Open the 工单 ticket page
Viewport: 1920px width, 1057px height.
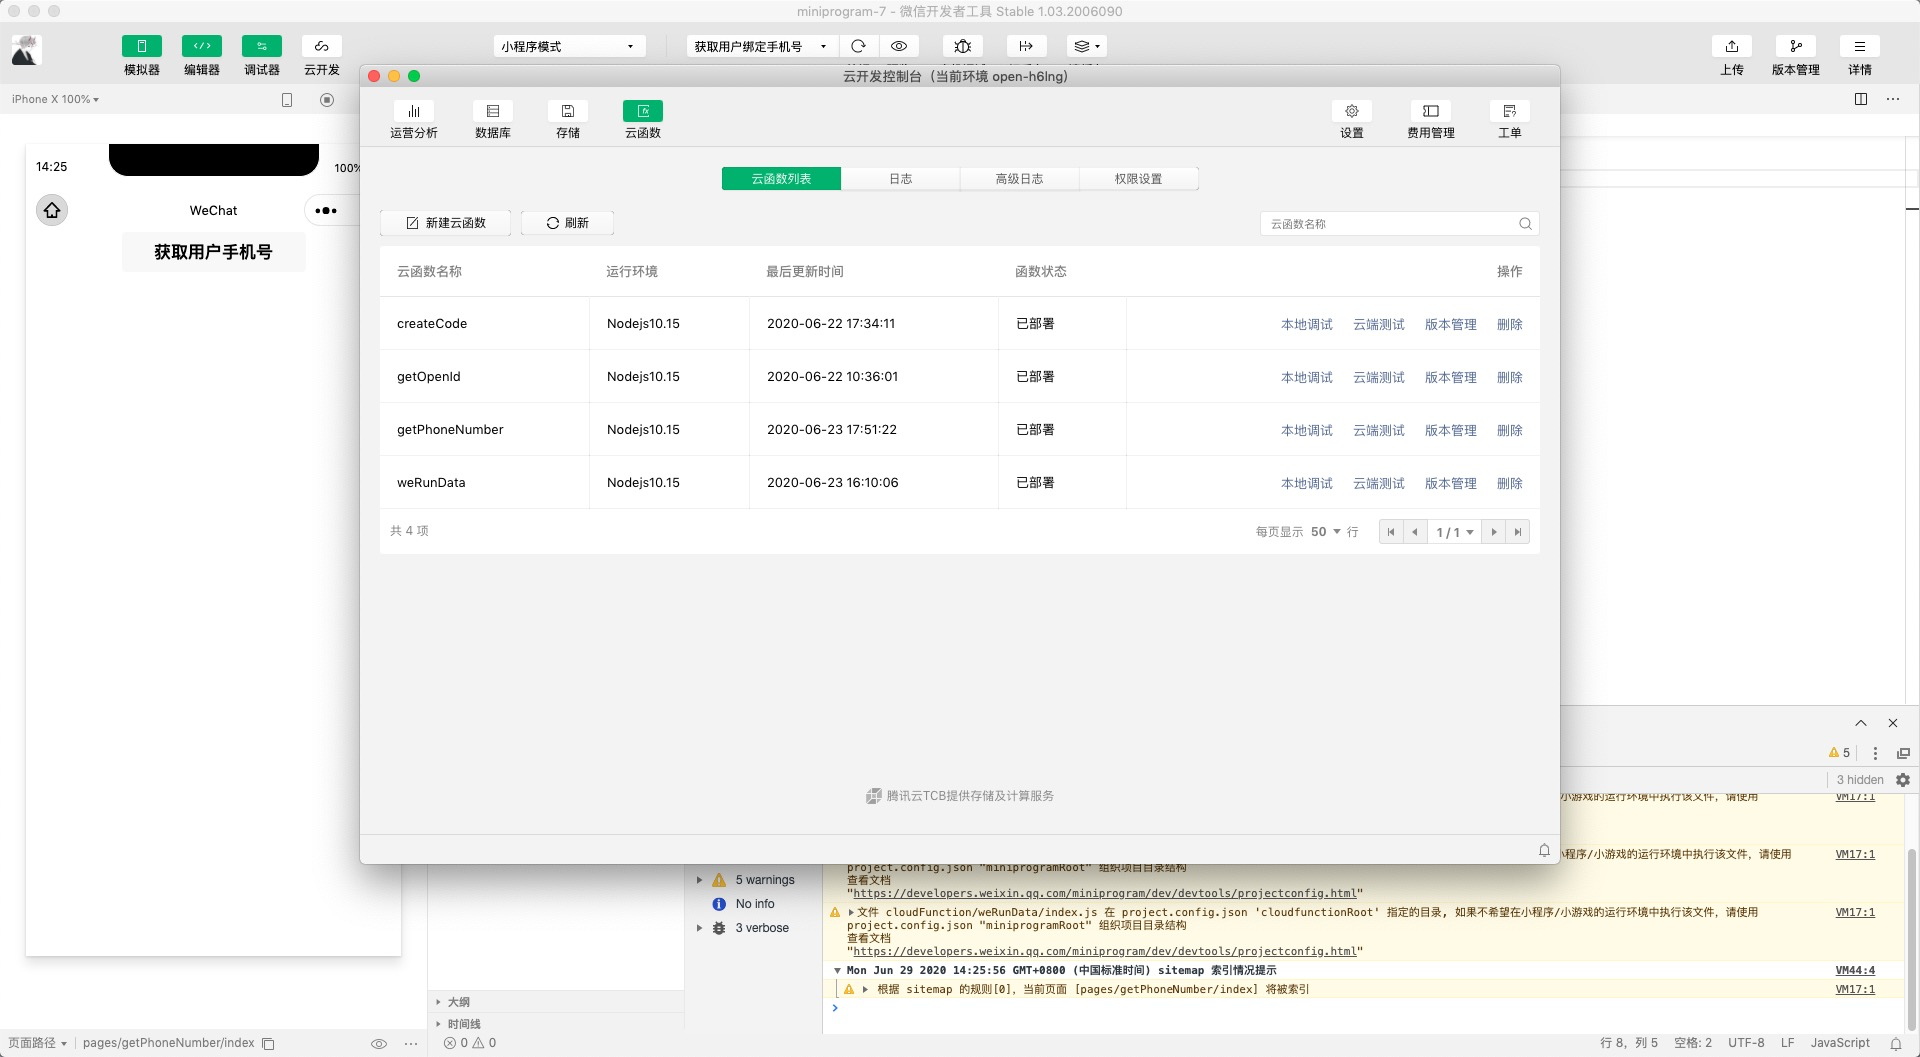click(1510, 120)
